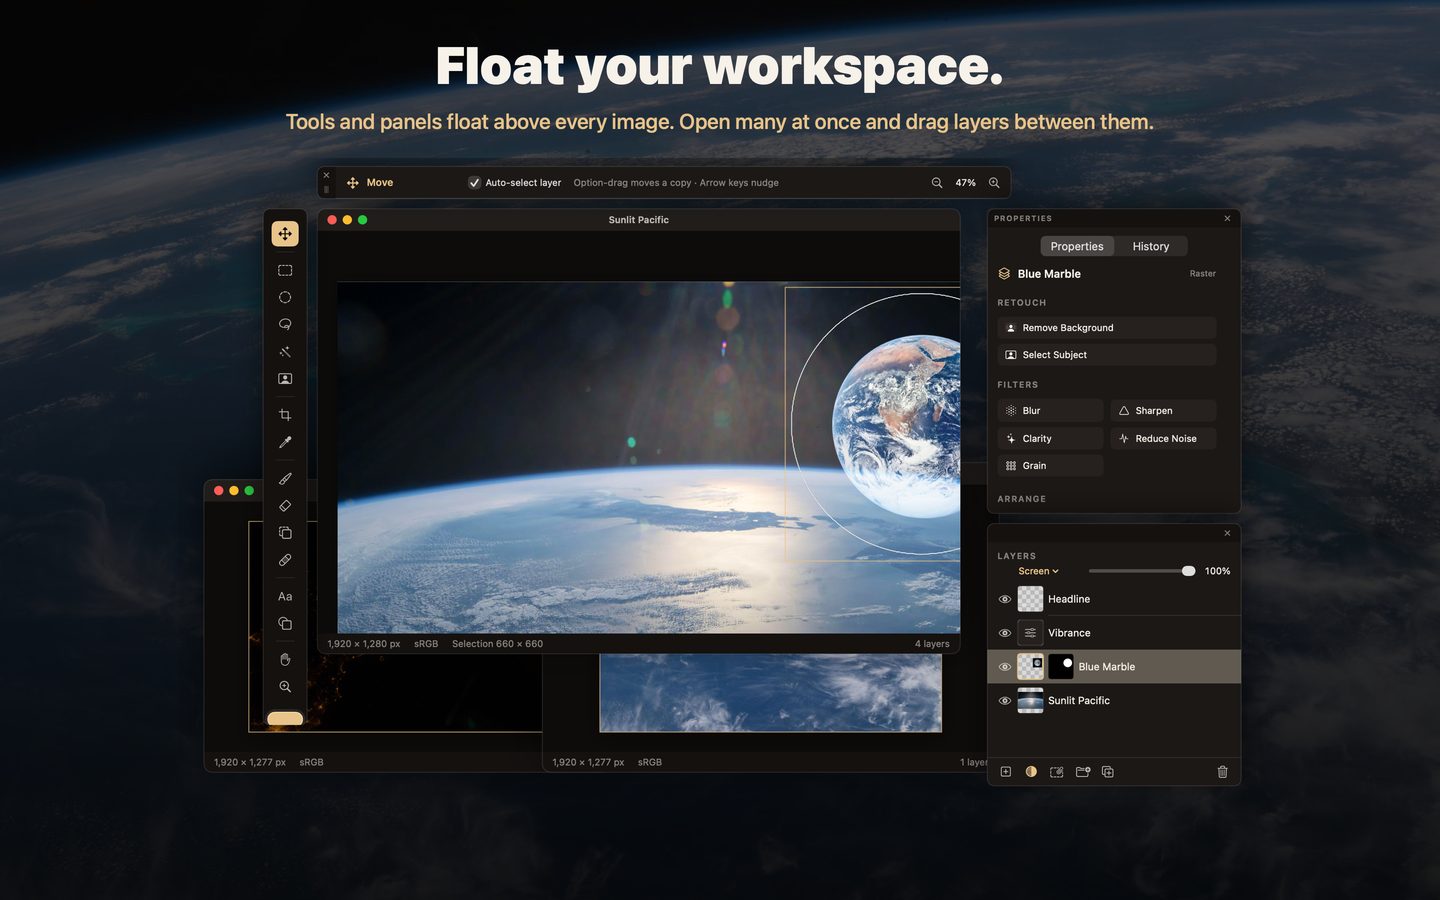Adjust the layer opacity slider

point(1142,571)
